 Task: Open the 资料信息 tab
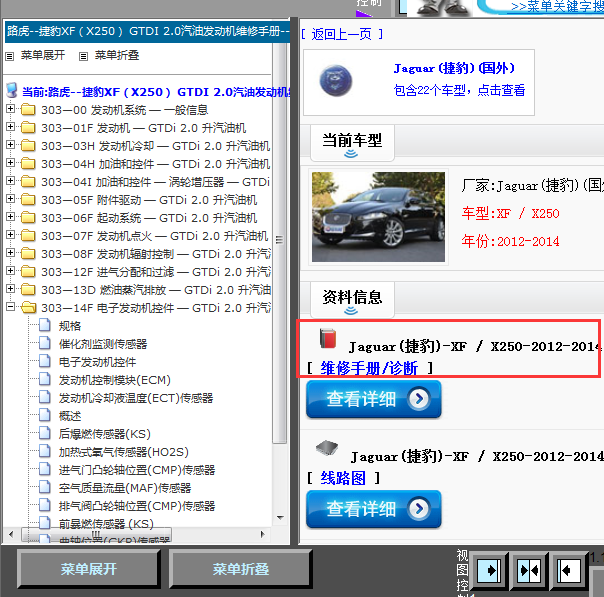pos(352,300)
